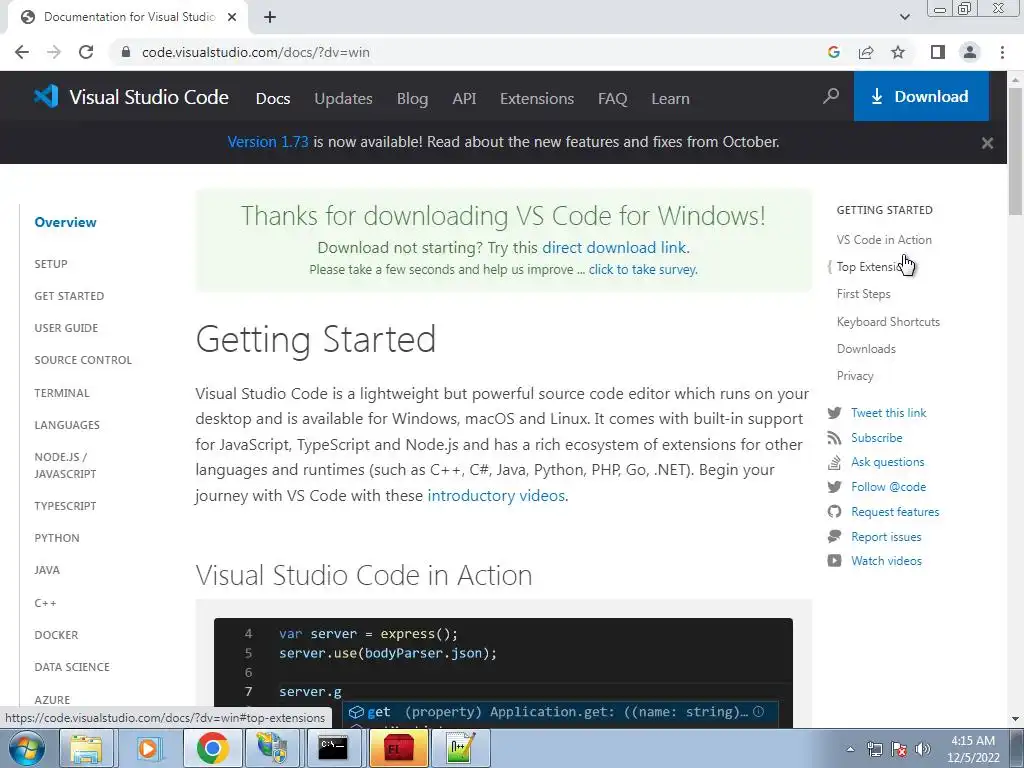Expand the USER GUIDE sidebar section
Viewport: 1024px width, 768px height.
(x=66, y=328)
